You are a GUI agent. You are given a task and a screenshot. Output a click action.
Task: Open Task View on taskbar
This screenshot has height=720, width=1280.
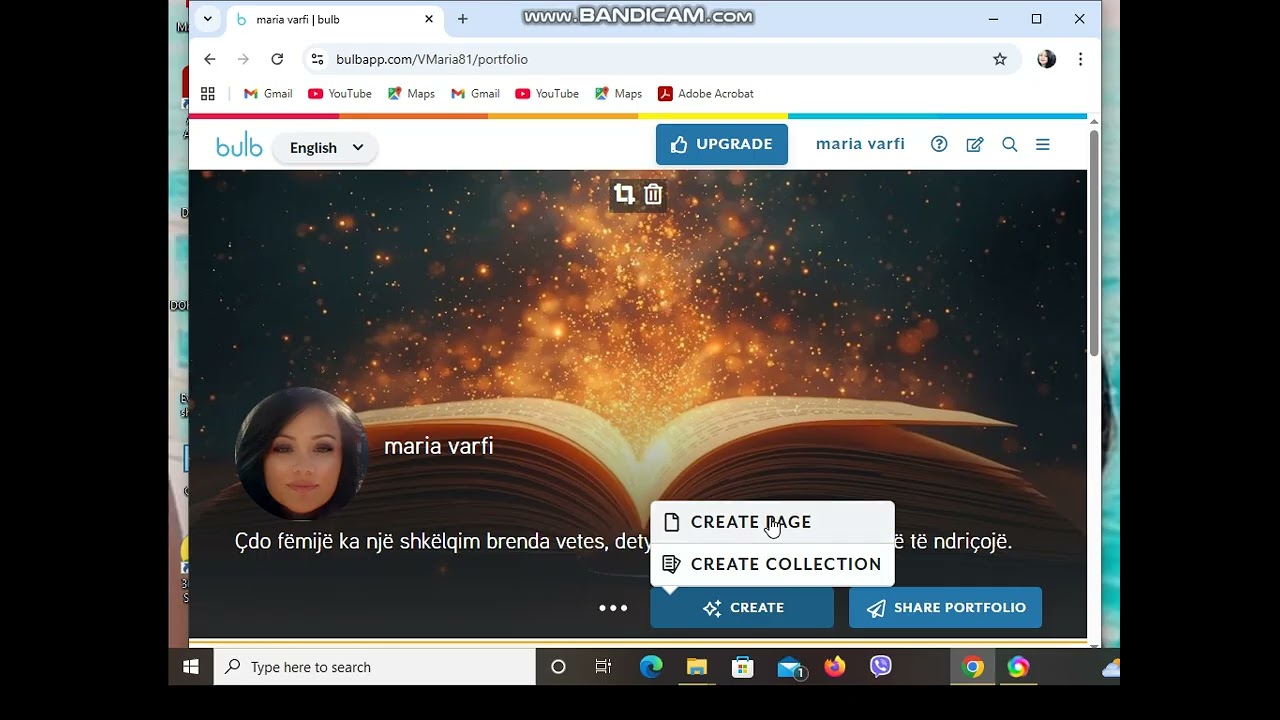coord(603,667)
